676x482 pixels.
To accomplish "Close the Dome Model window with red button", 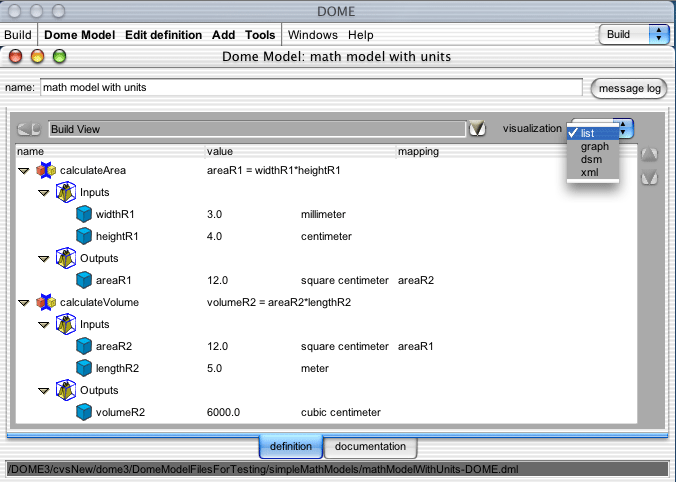I will click(16, 56).
